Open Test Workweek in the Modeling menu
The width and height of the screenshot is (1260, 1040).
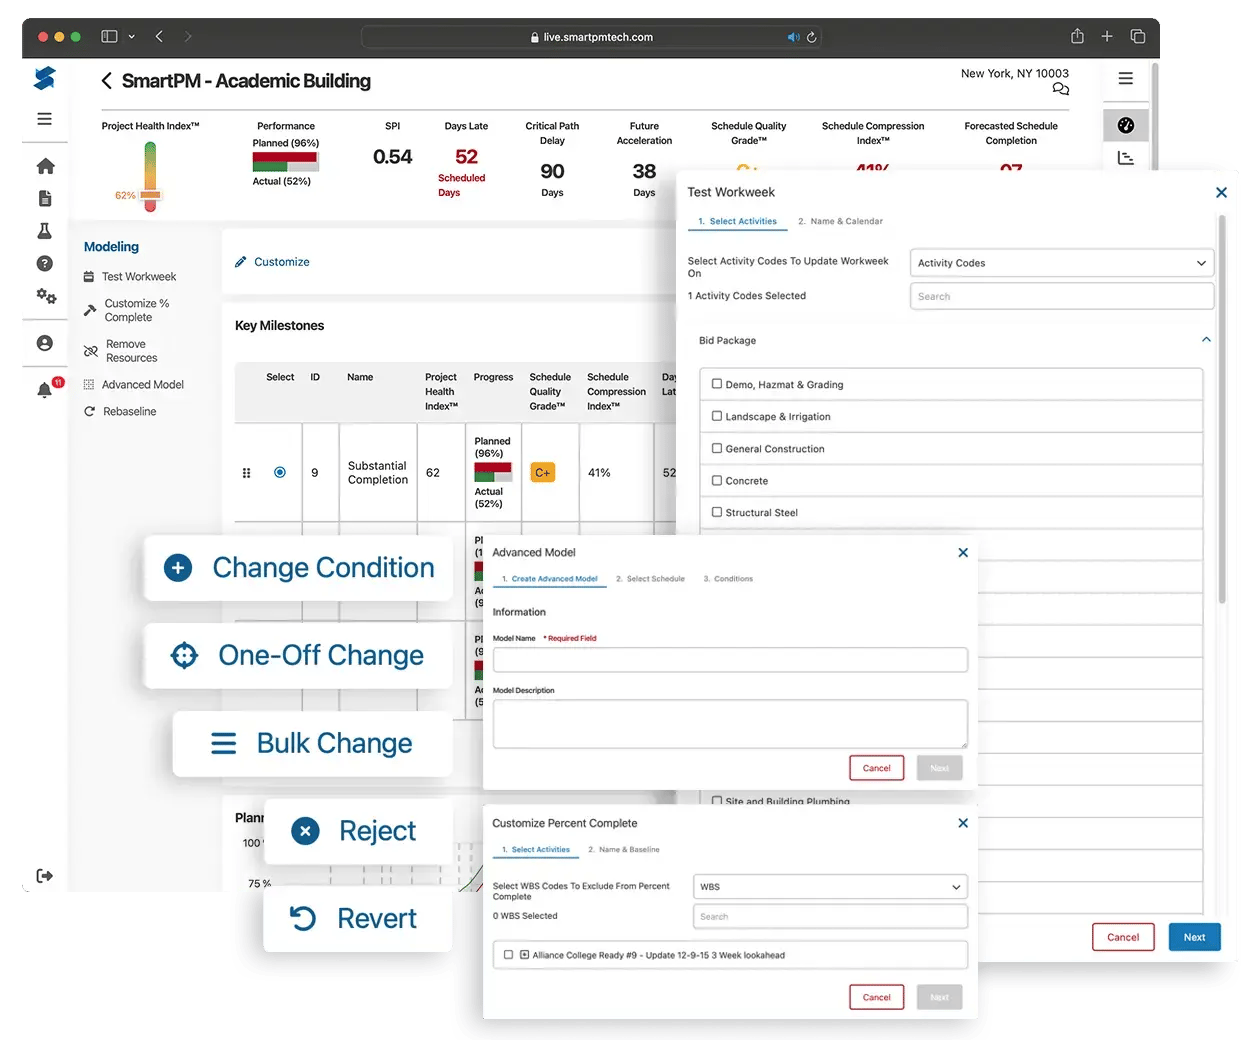130,277
